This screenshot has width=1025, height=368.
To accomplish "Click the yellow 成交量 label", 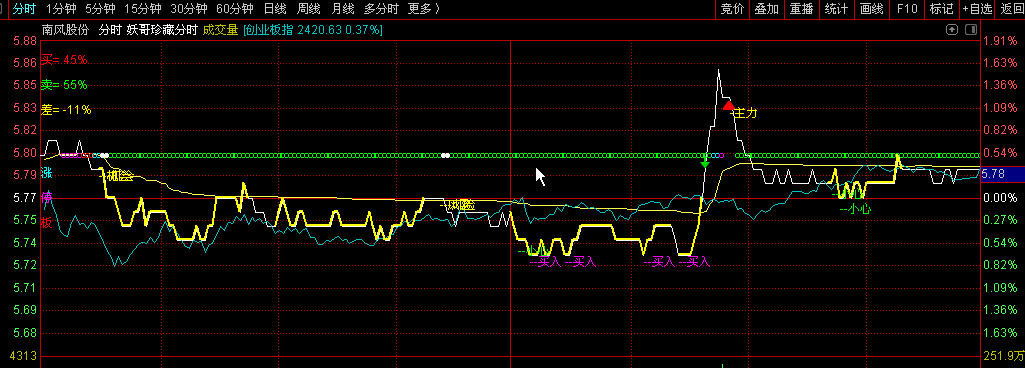I will [x=220, y=30].
